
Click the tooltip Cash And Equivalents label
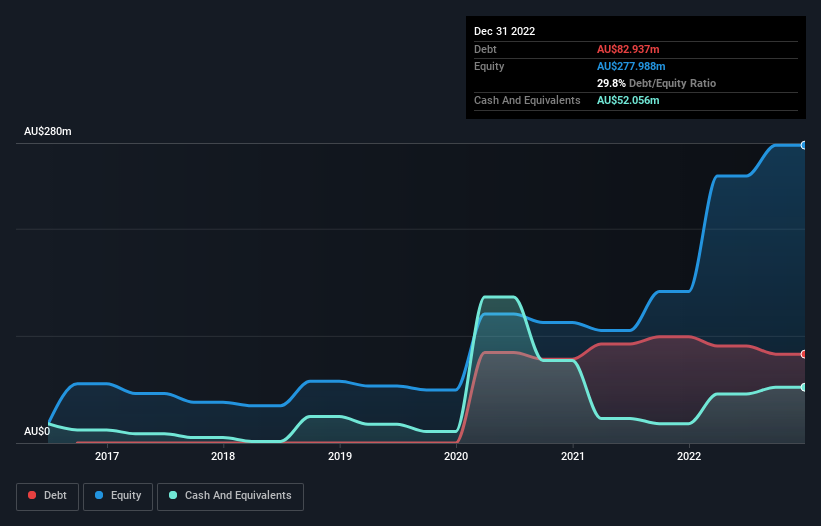click(x=527, y=100)
